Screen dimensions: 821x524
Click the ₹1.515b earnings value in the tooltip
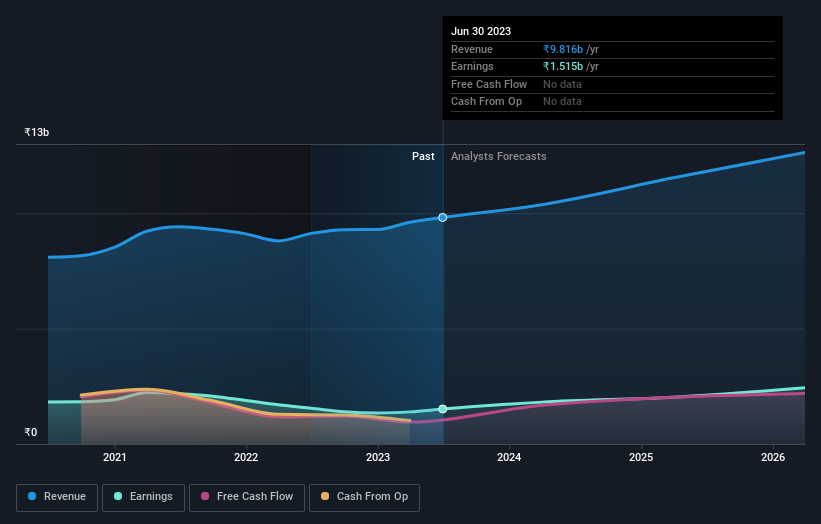[x=563, y=66]
